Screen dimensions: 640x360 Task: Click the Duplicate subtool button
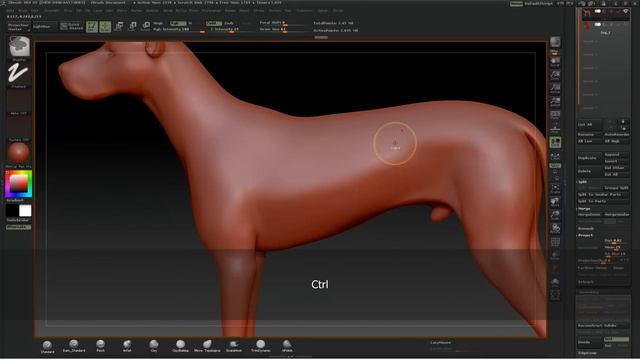[589, 158]
